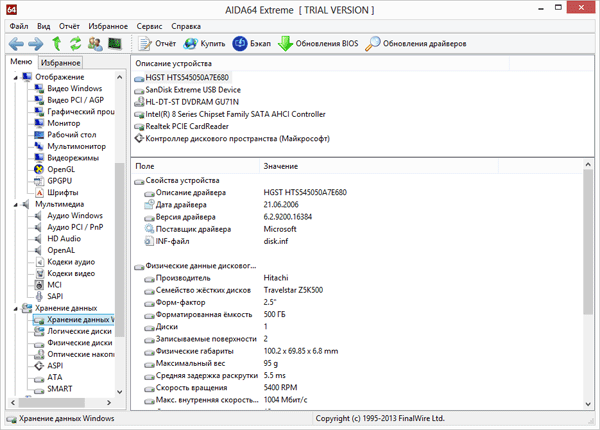Click the Поставщик драйвера row
The width and height of the screenshot is (600, 430).
220,229
